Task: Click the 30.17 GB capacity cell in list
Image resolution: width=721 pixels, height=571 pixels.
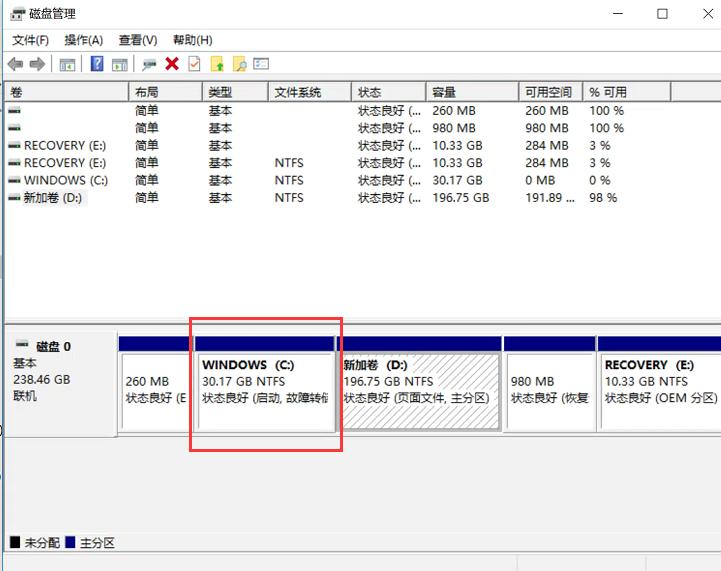Action: click(458, 180)
